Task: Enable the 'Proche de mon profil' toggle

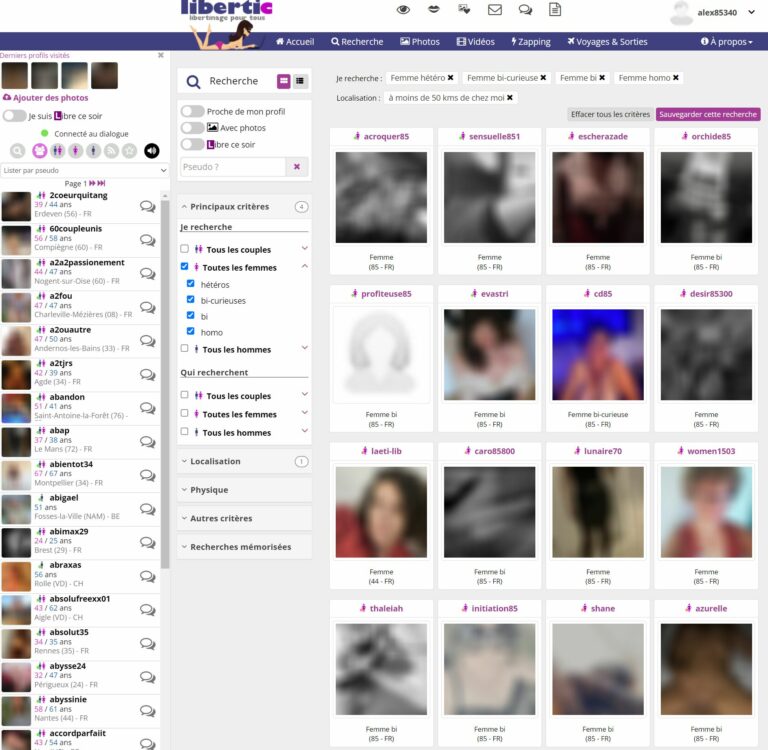Action: pyautogui.click(x=192, y=111)
